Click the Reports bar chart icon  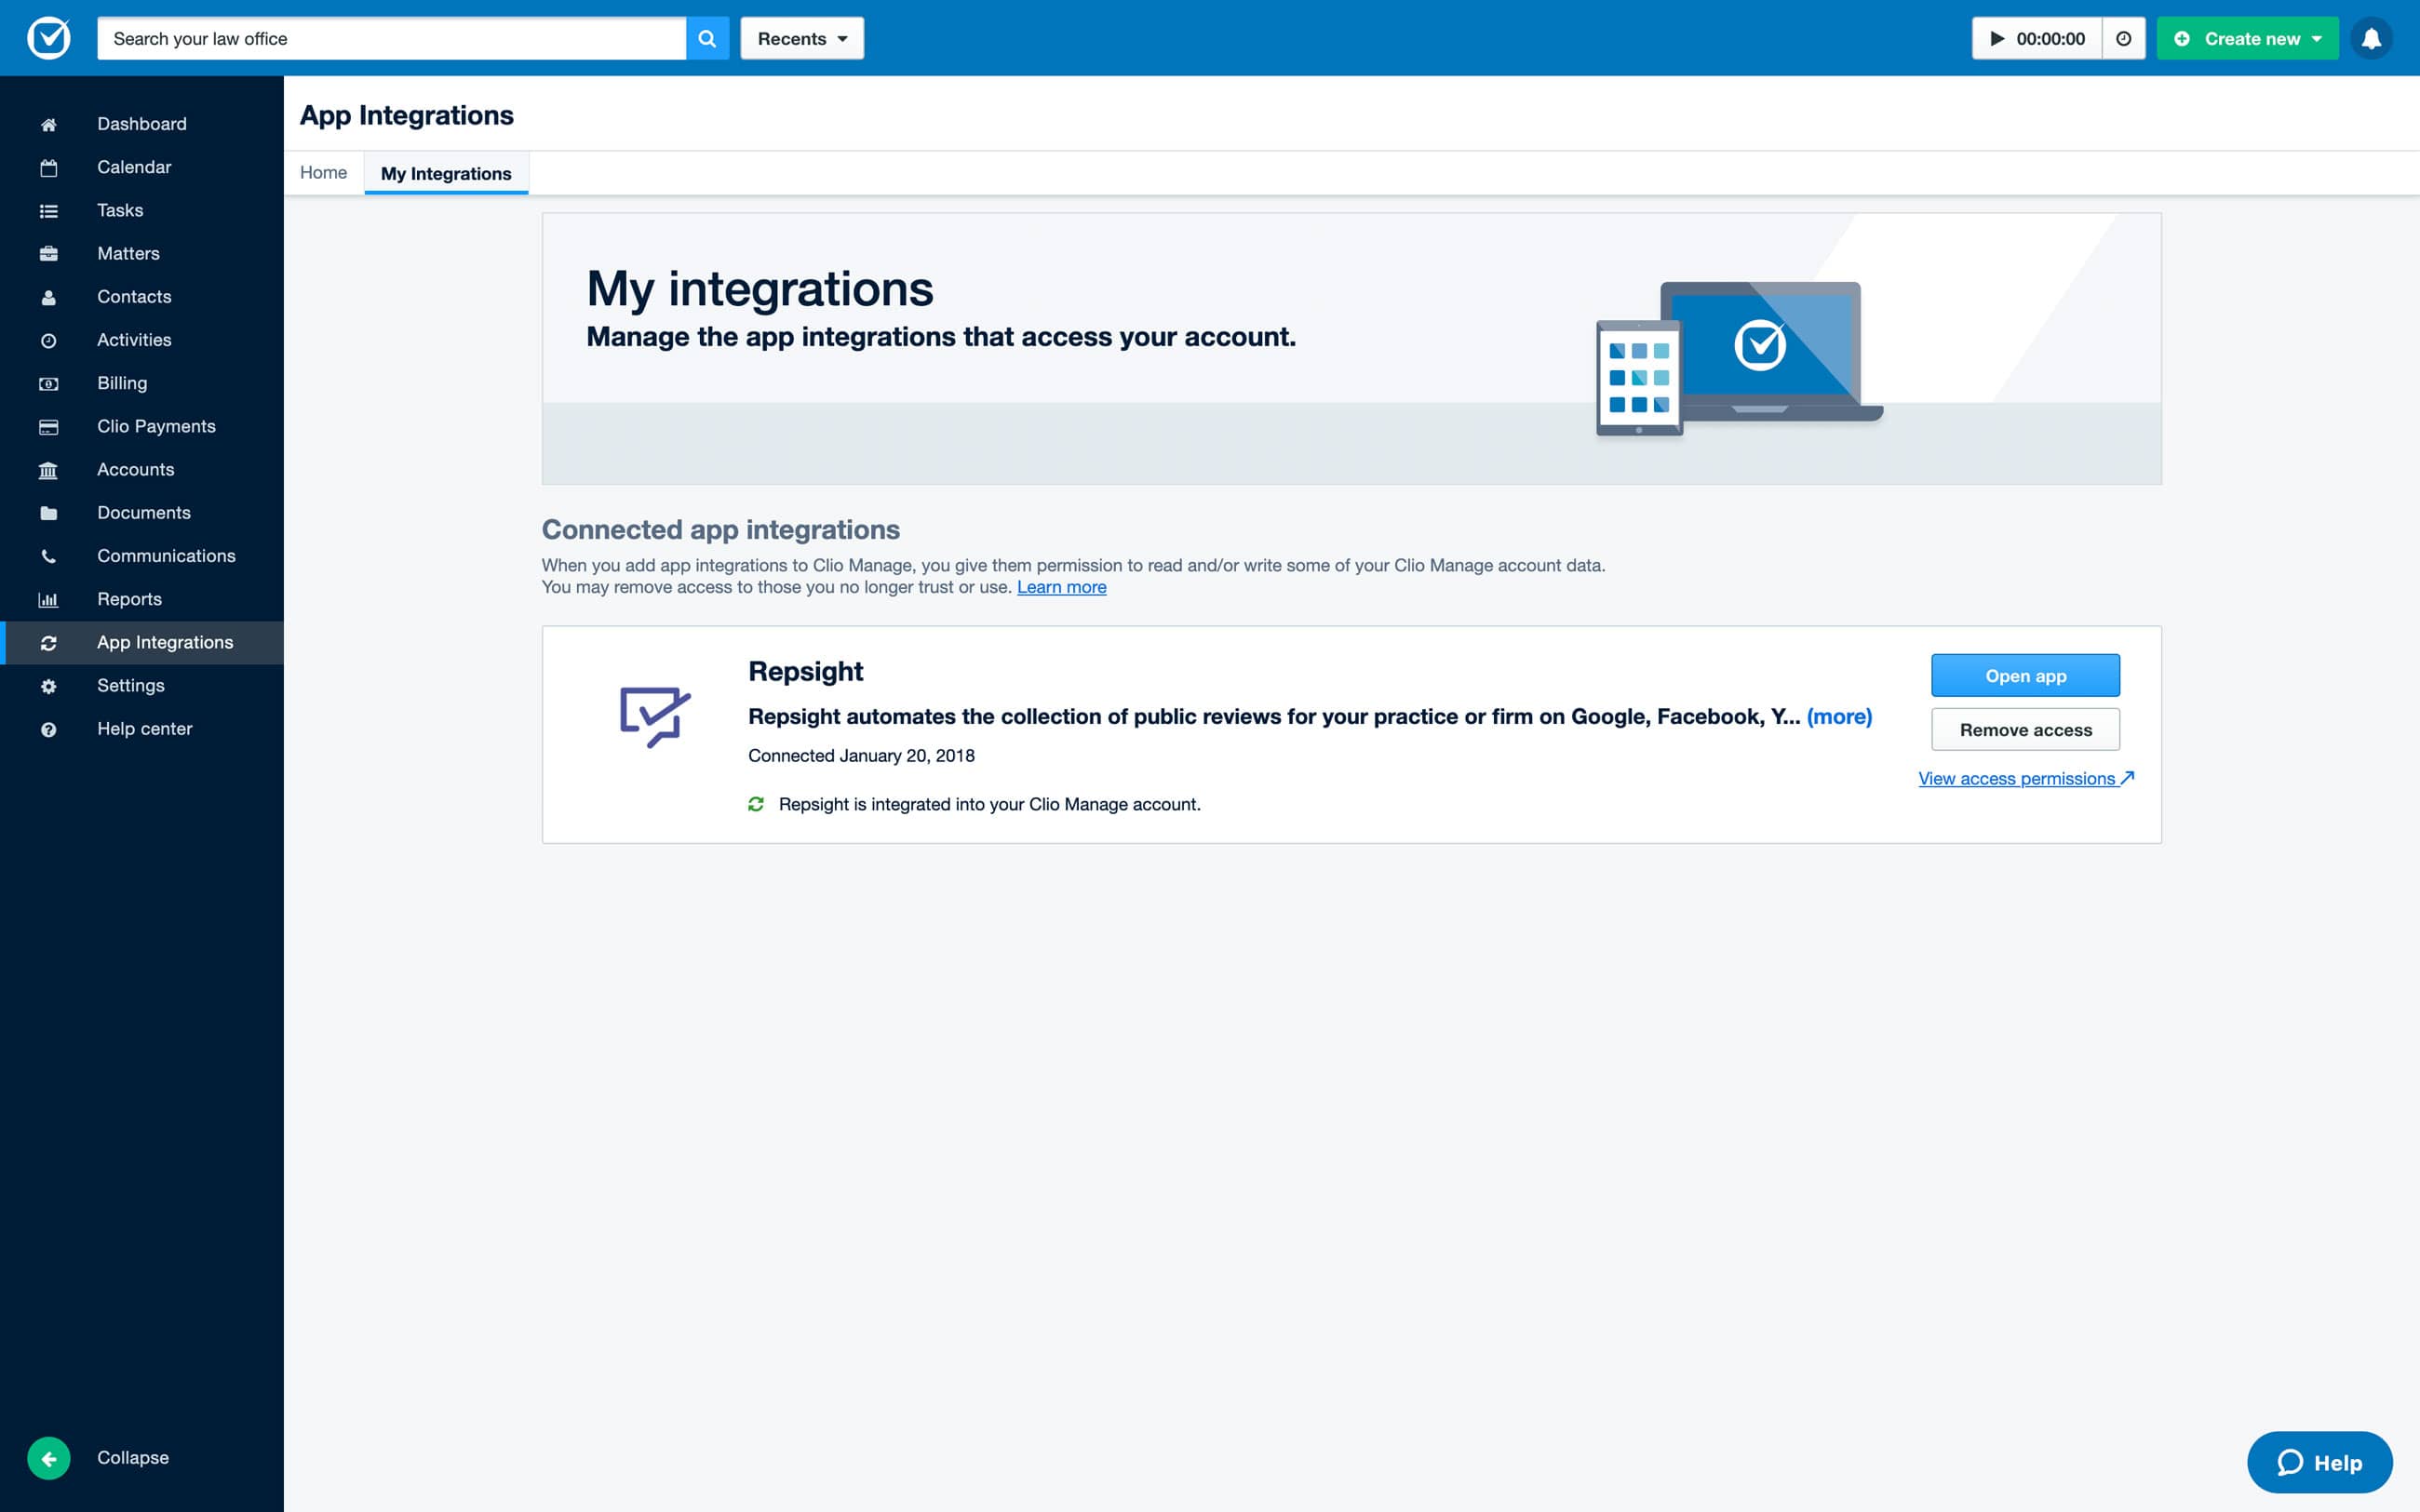[48, 599]
